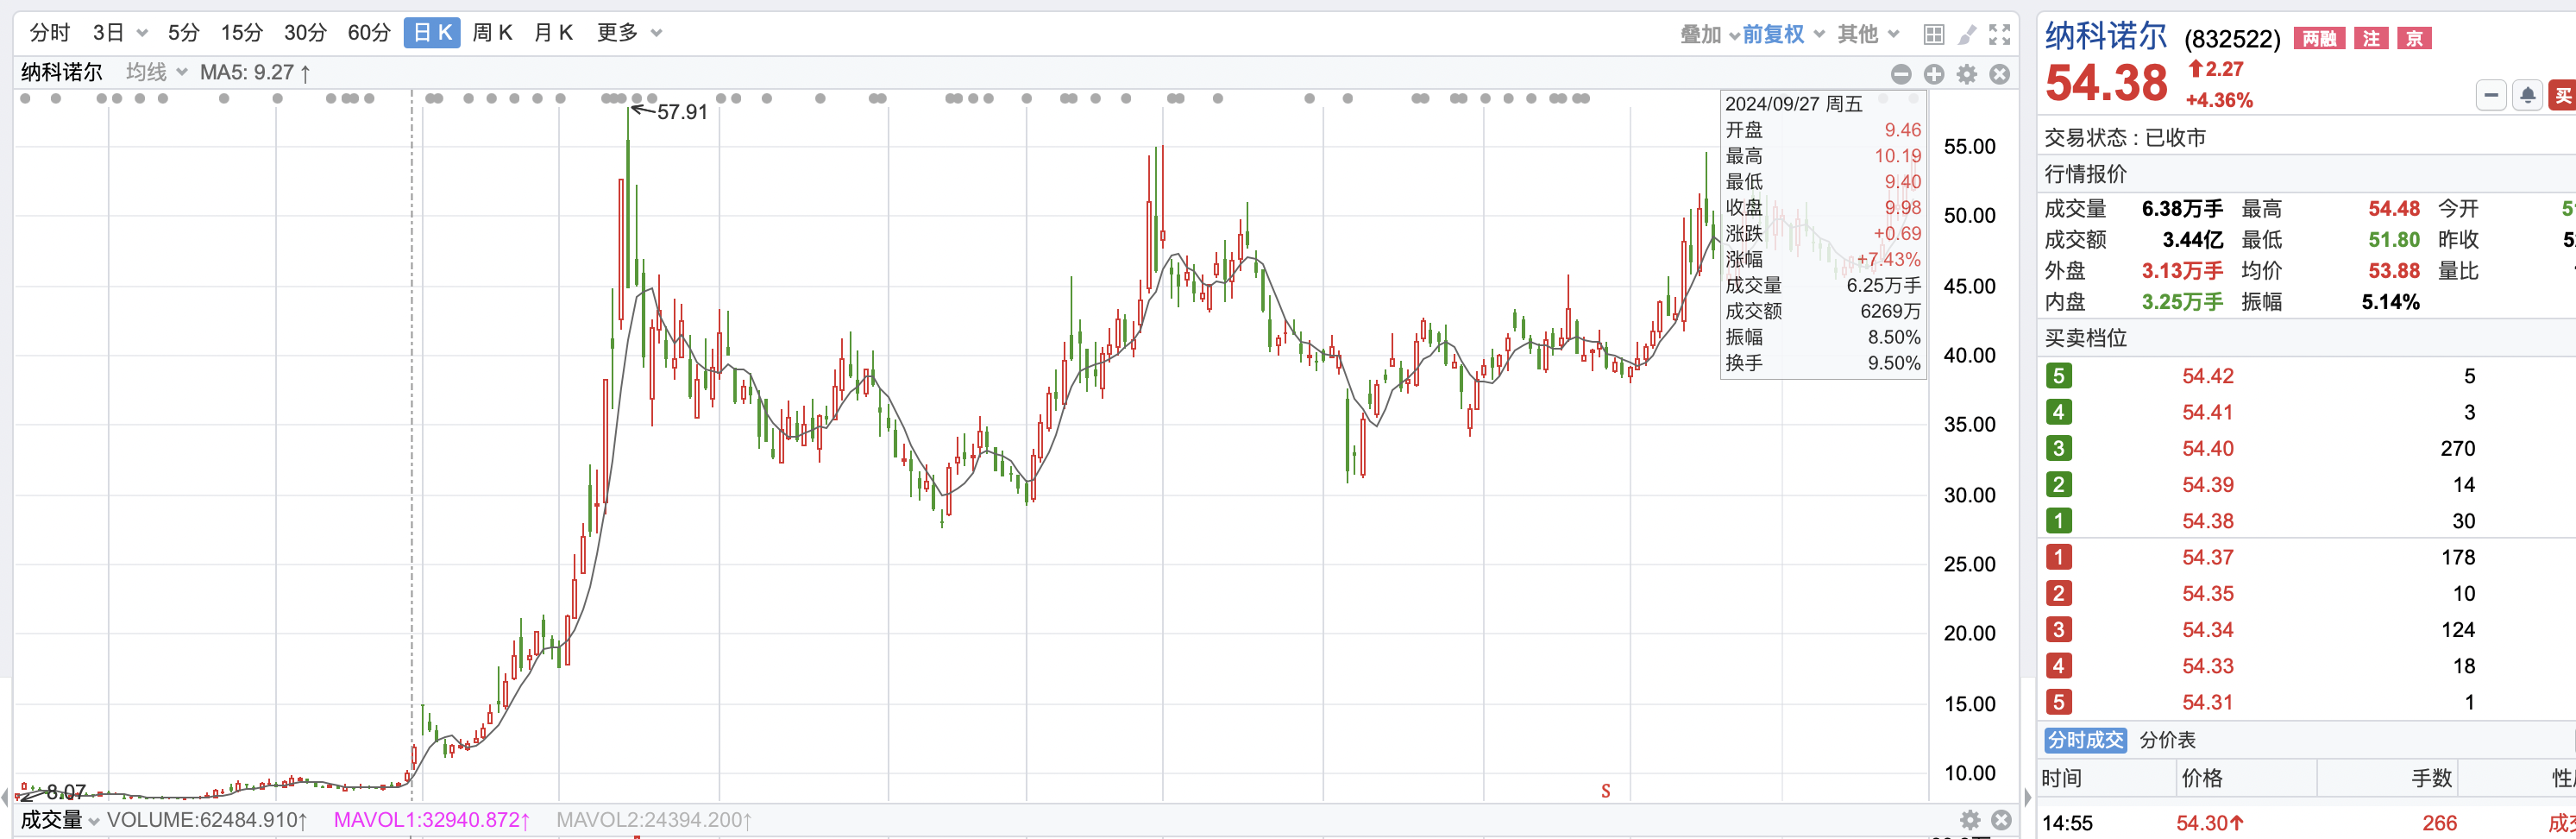The height and width of the screenshot is (839, 2576).
Task: Zoom in the K-line chart with plus icon
Action: click(x=1934, y=74)
